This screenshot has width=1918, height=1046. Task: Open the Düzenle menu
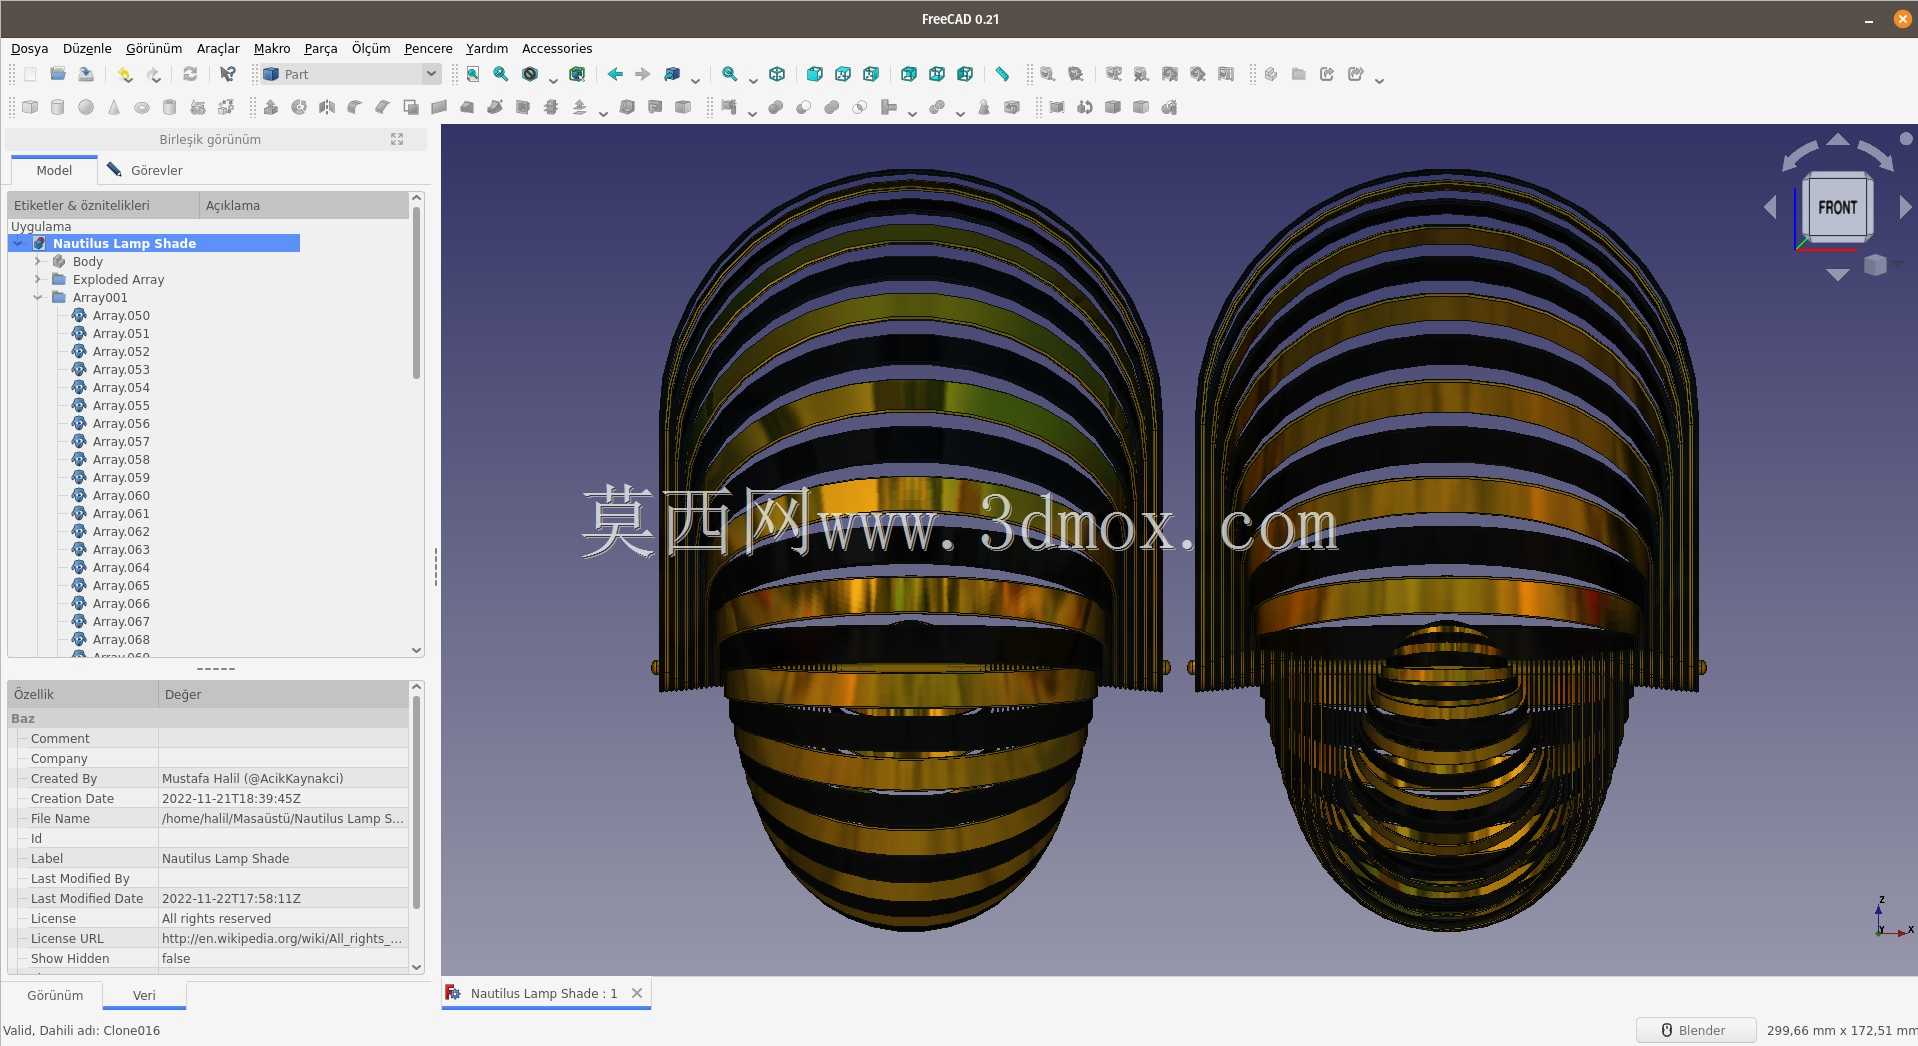click(x=87, y=48)
